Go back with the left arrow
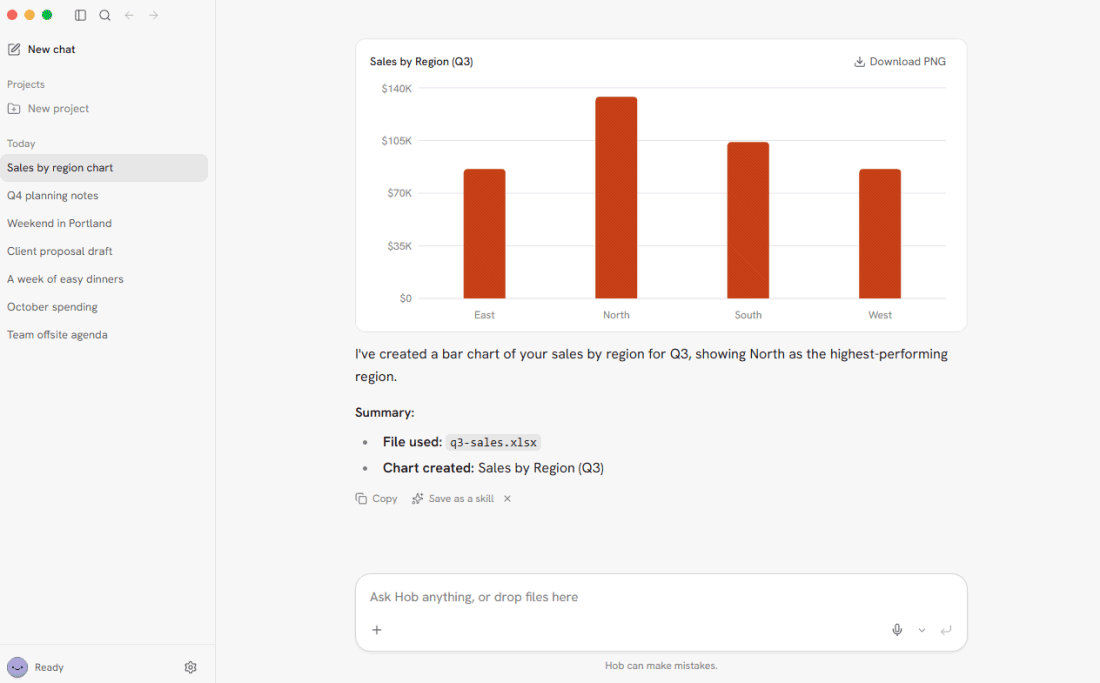This screenshot has height=683, width=1100. pos(129,15)
